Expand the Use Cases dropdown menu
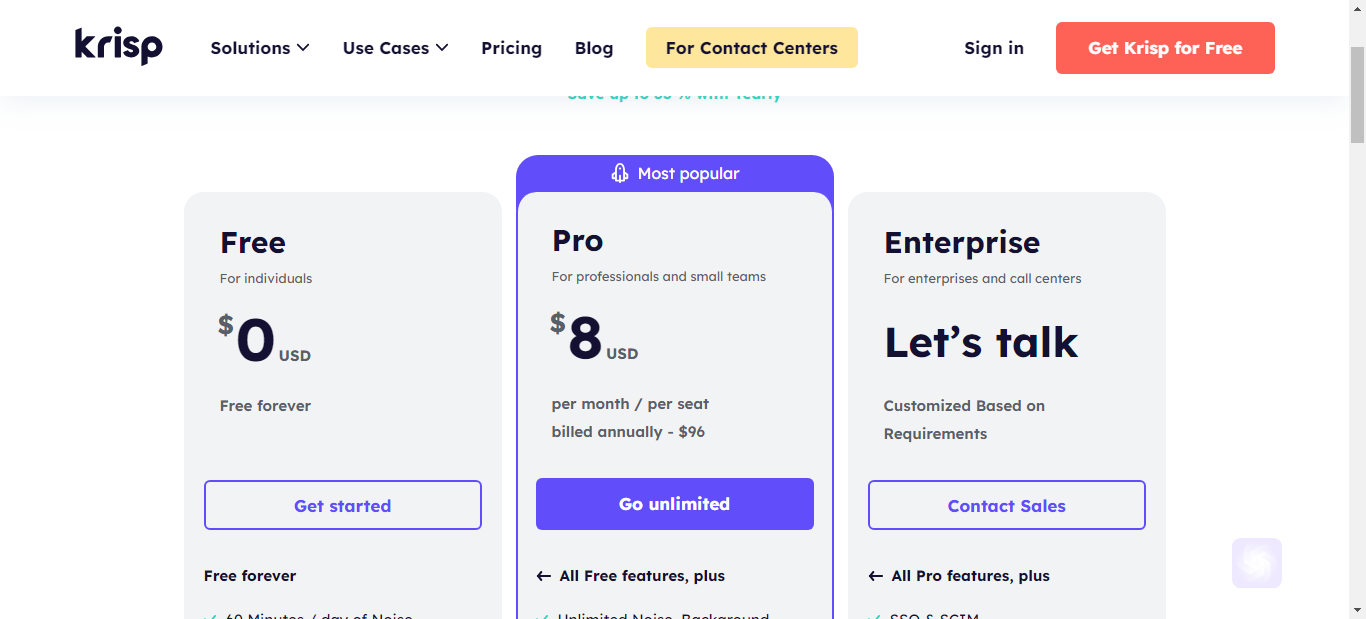Image resolution: width=1366 pixels, height=619 pixels. pos(395,48)
